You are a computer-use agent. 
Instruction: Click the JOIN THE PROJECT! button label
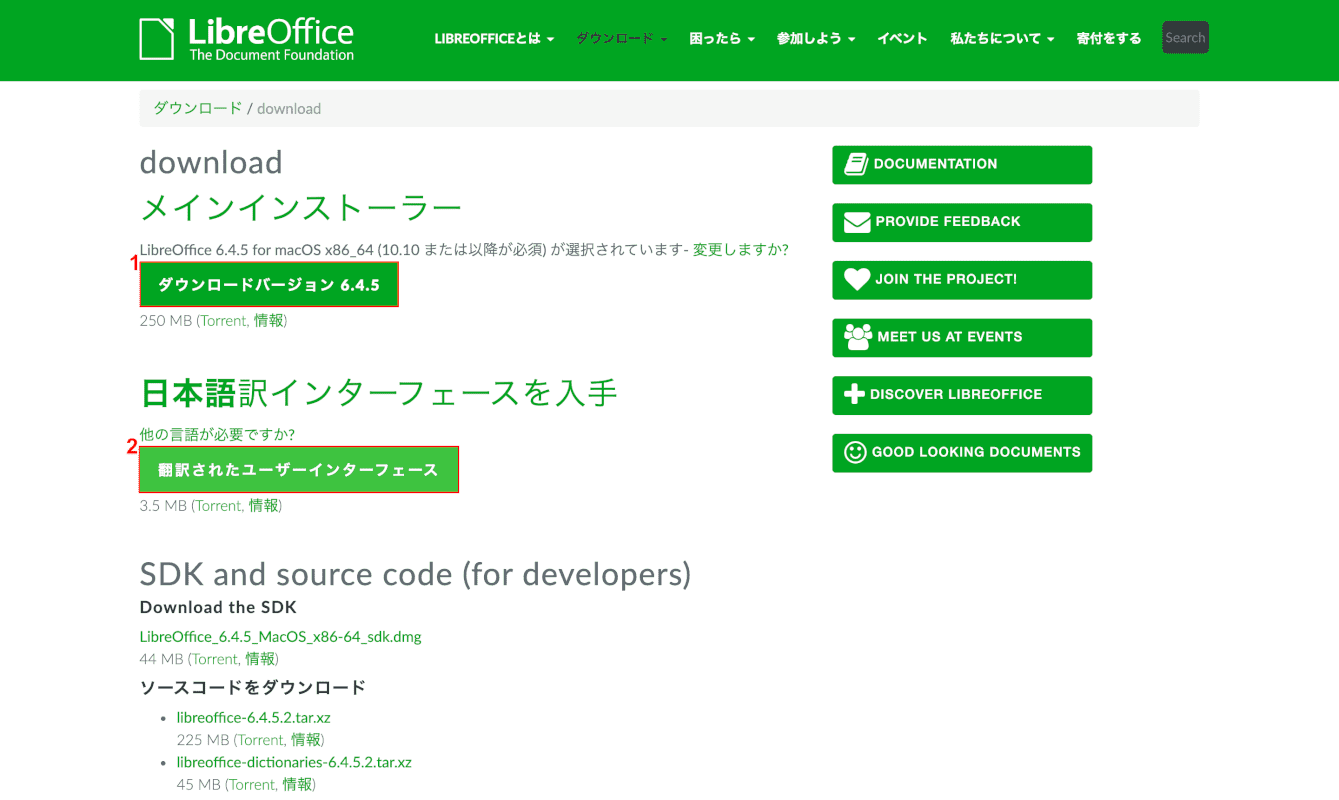(x=946, y=279)
